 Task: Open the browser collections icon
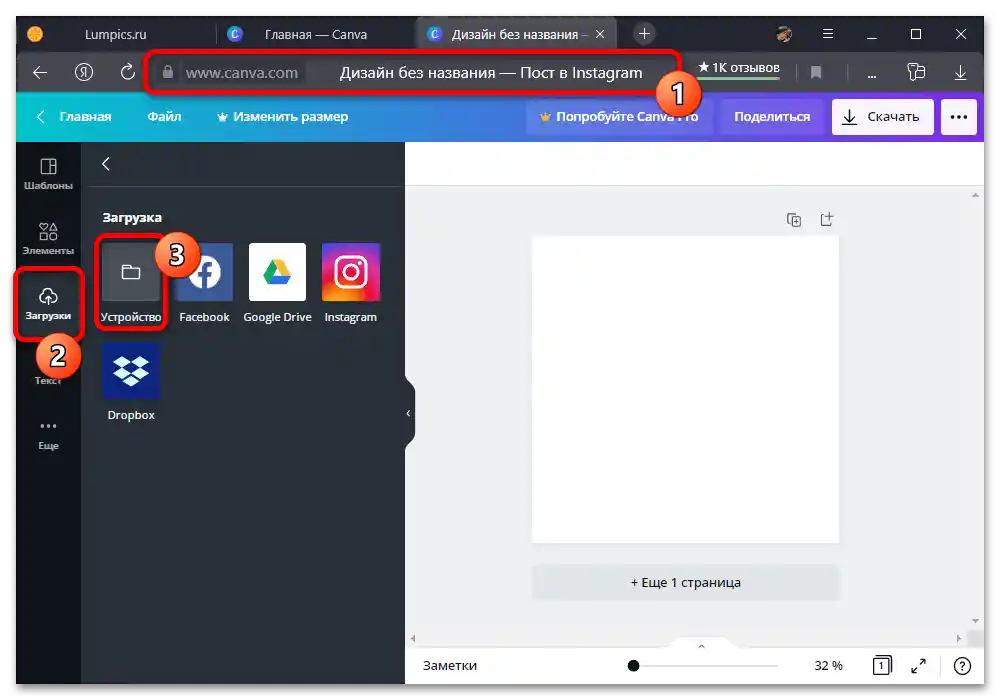pos(916,72)
